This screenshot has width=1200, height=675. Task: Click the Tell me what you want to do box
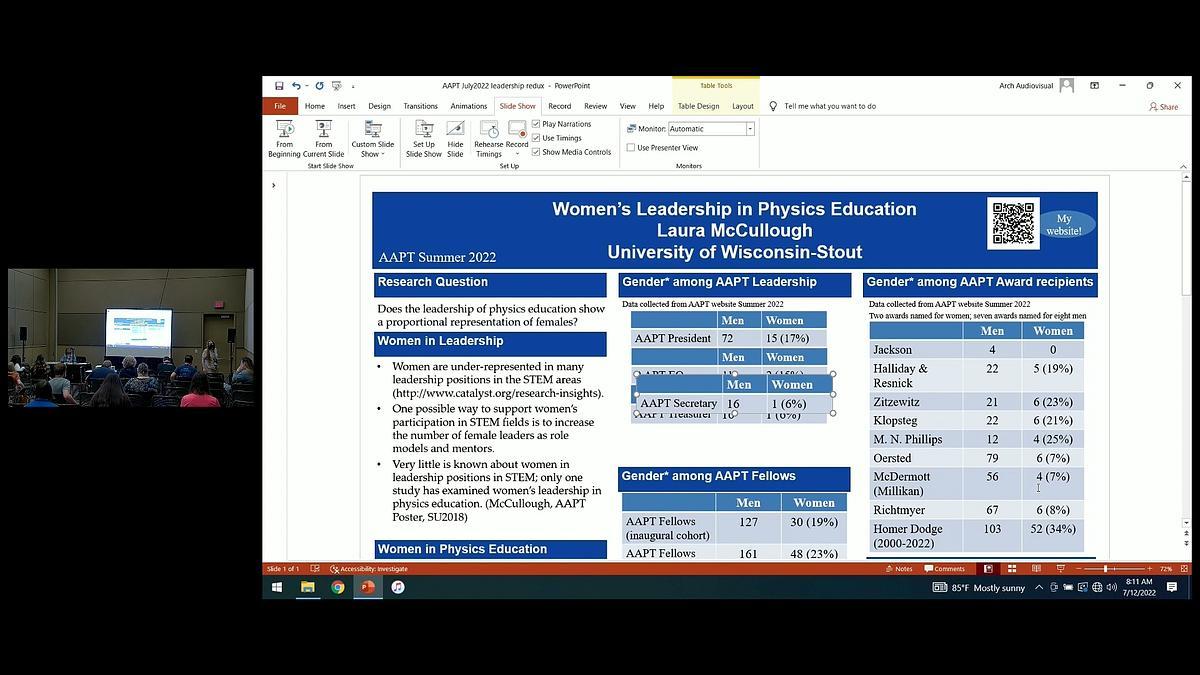pos(830,106)
